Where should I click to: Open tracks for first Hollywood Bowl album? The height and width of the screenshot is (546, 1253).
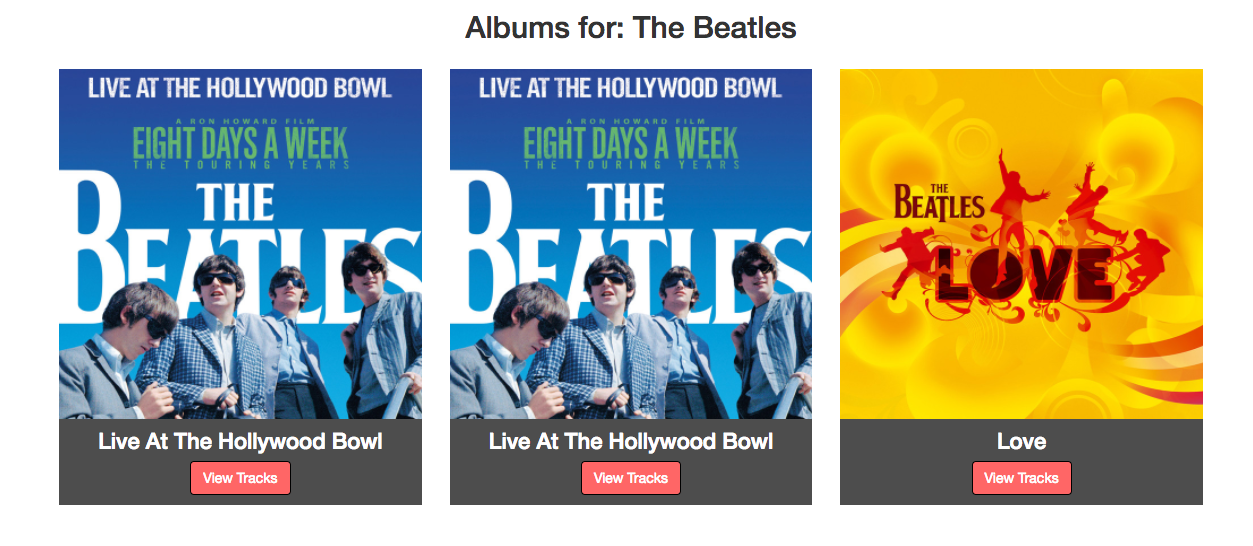coord(240,478)
